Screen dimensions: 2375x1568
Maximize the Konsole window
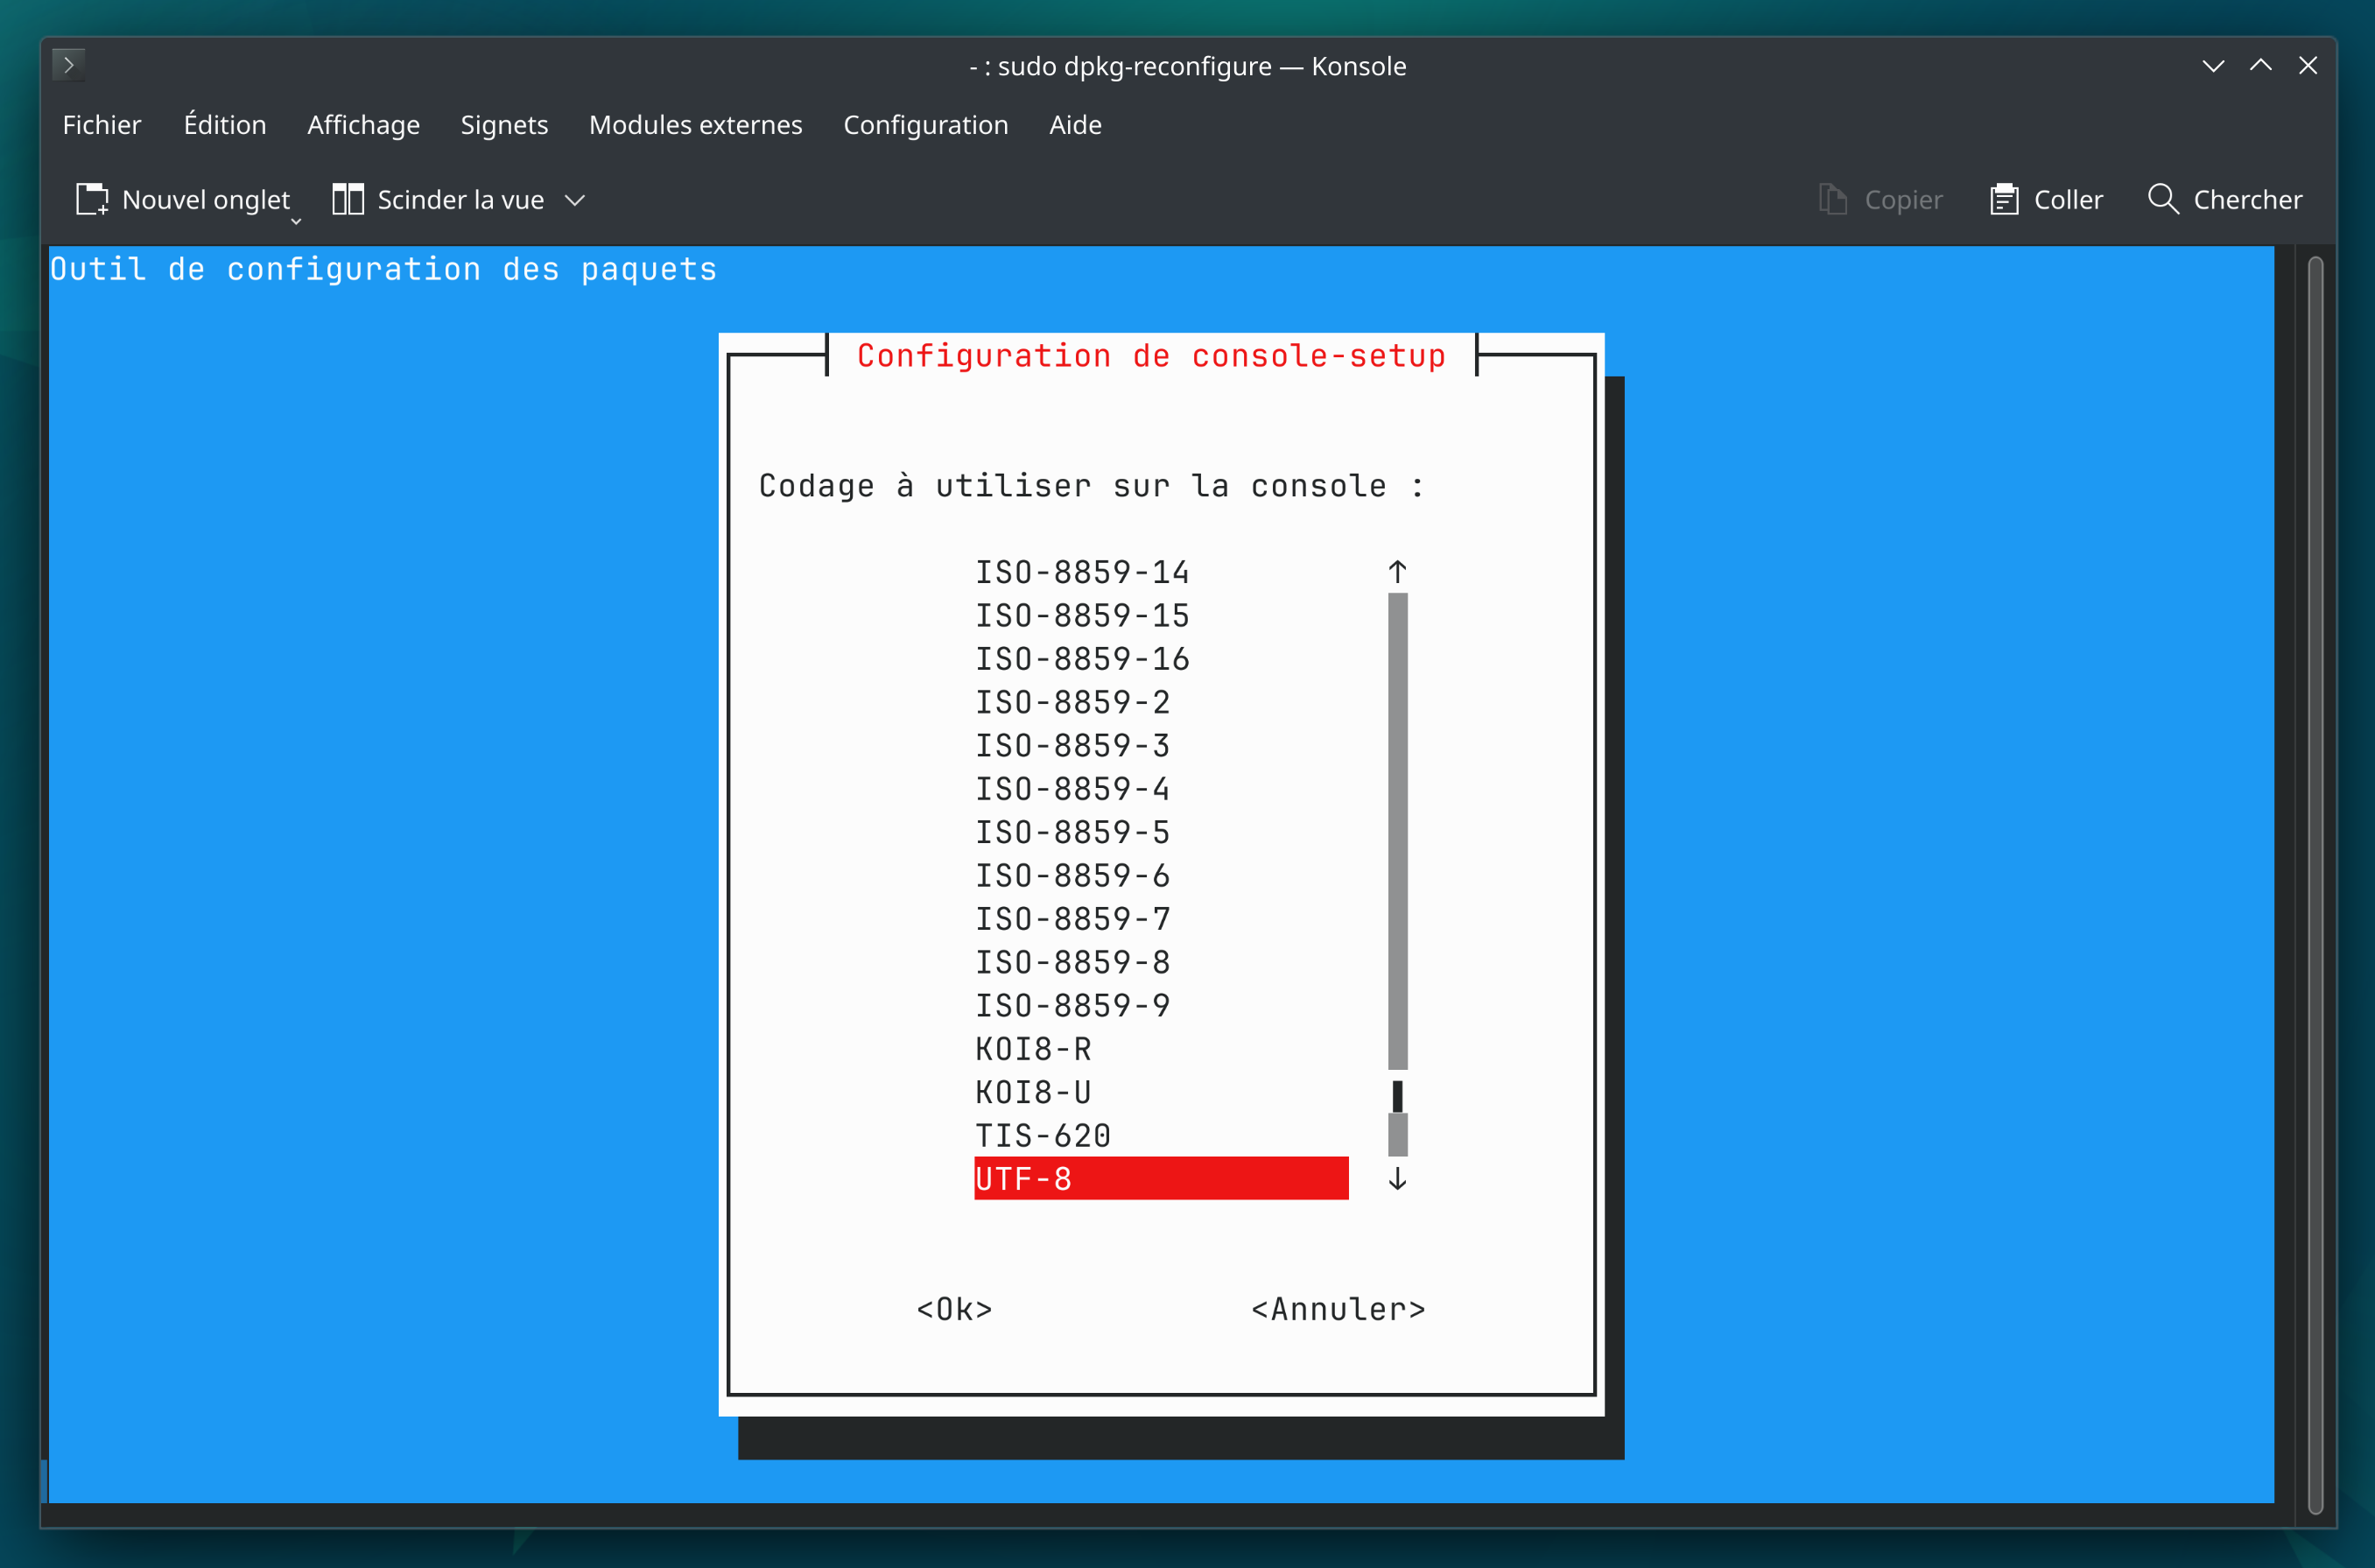2260,66
